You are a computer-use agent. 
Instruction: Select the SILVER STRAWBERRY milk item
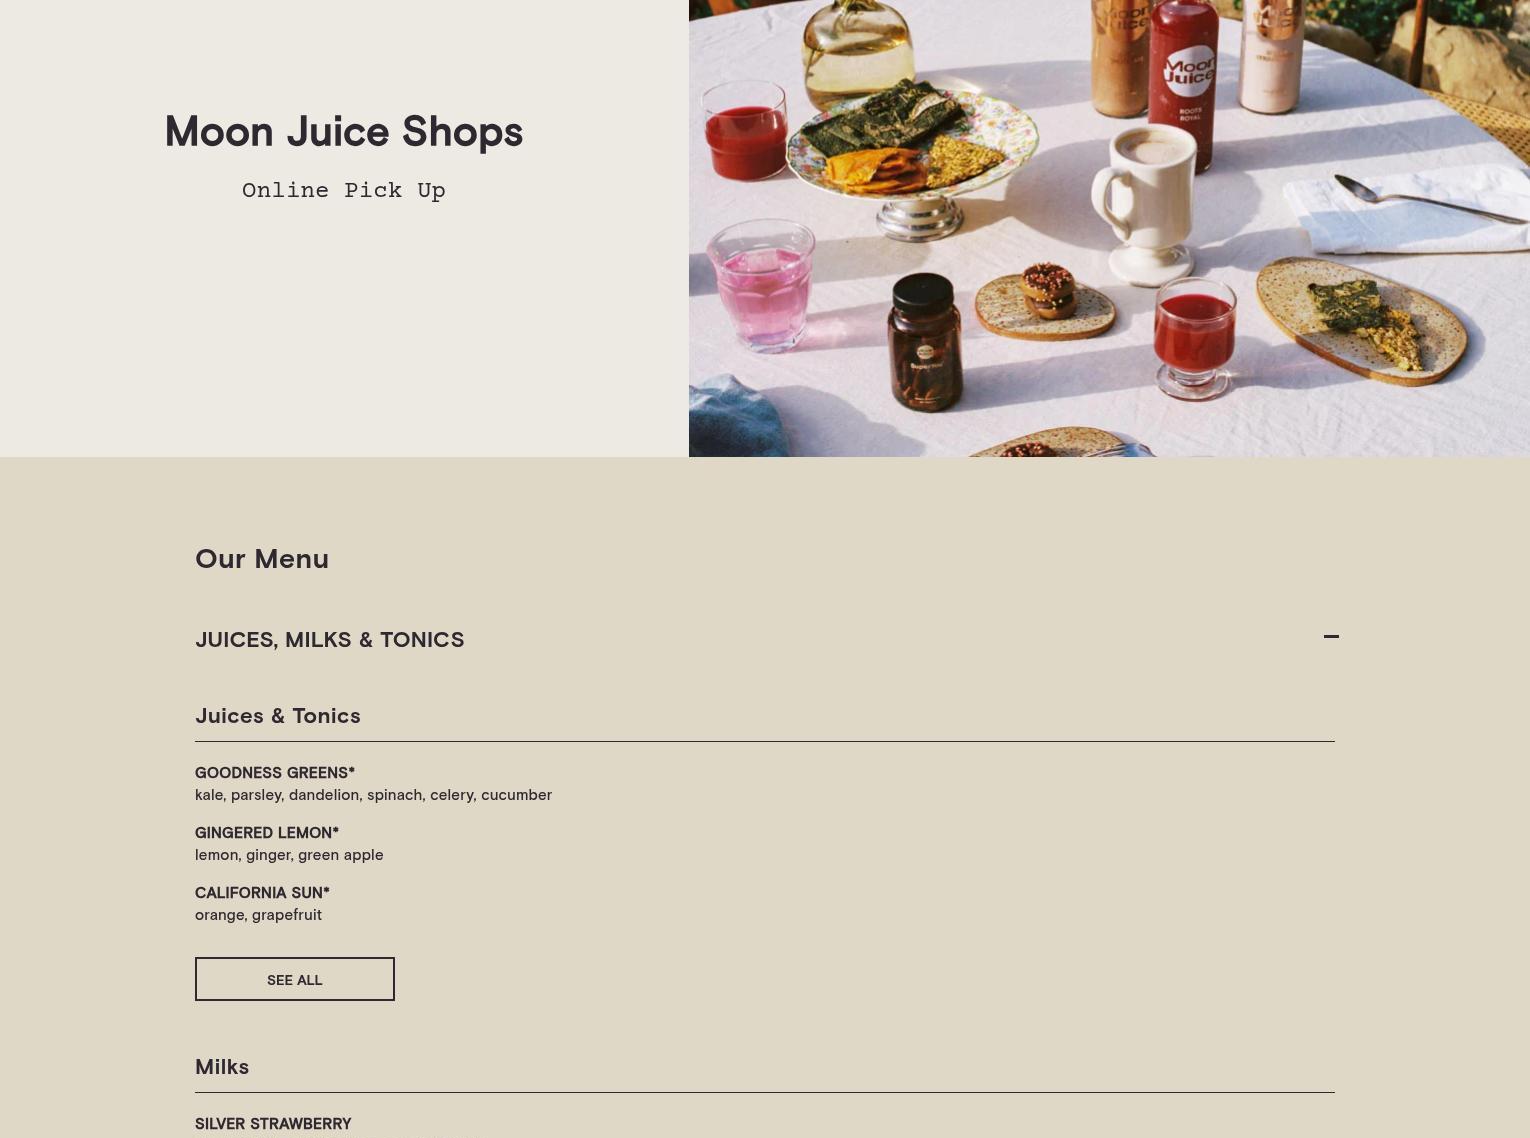coord(273,1123)
